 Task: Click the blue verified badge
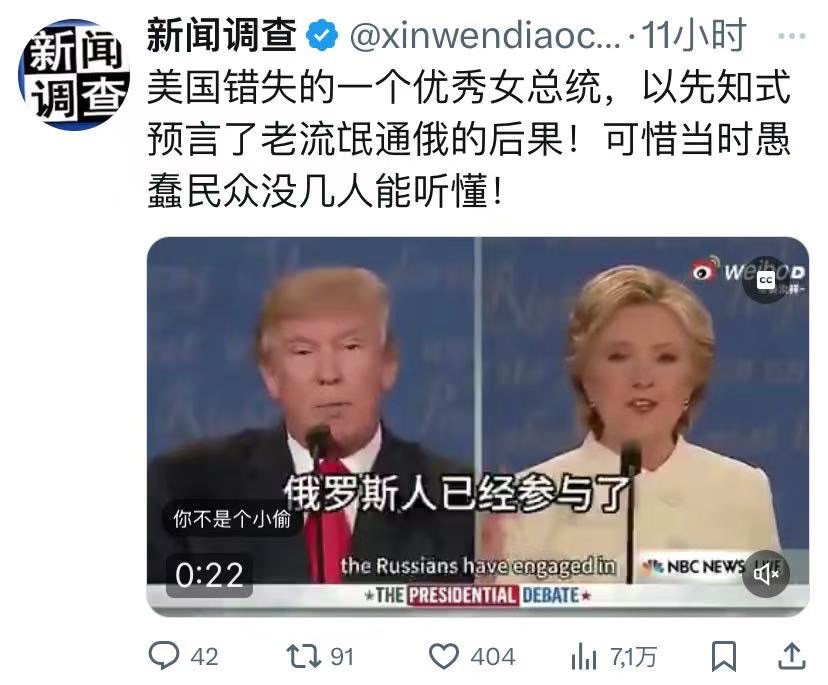click(x=323, y=35)
